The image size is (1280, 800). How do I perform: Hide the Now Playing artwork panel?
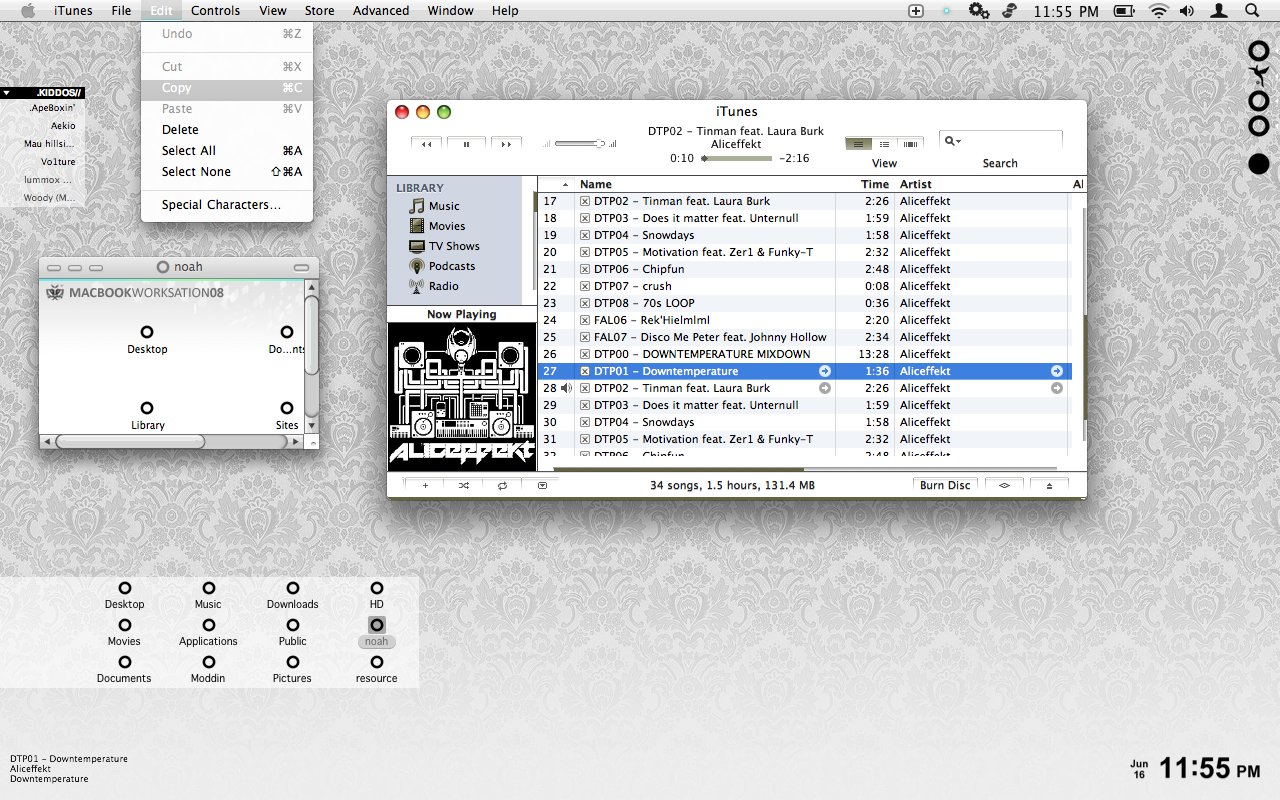coord(542,485)
